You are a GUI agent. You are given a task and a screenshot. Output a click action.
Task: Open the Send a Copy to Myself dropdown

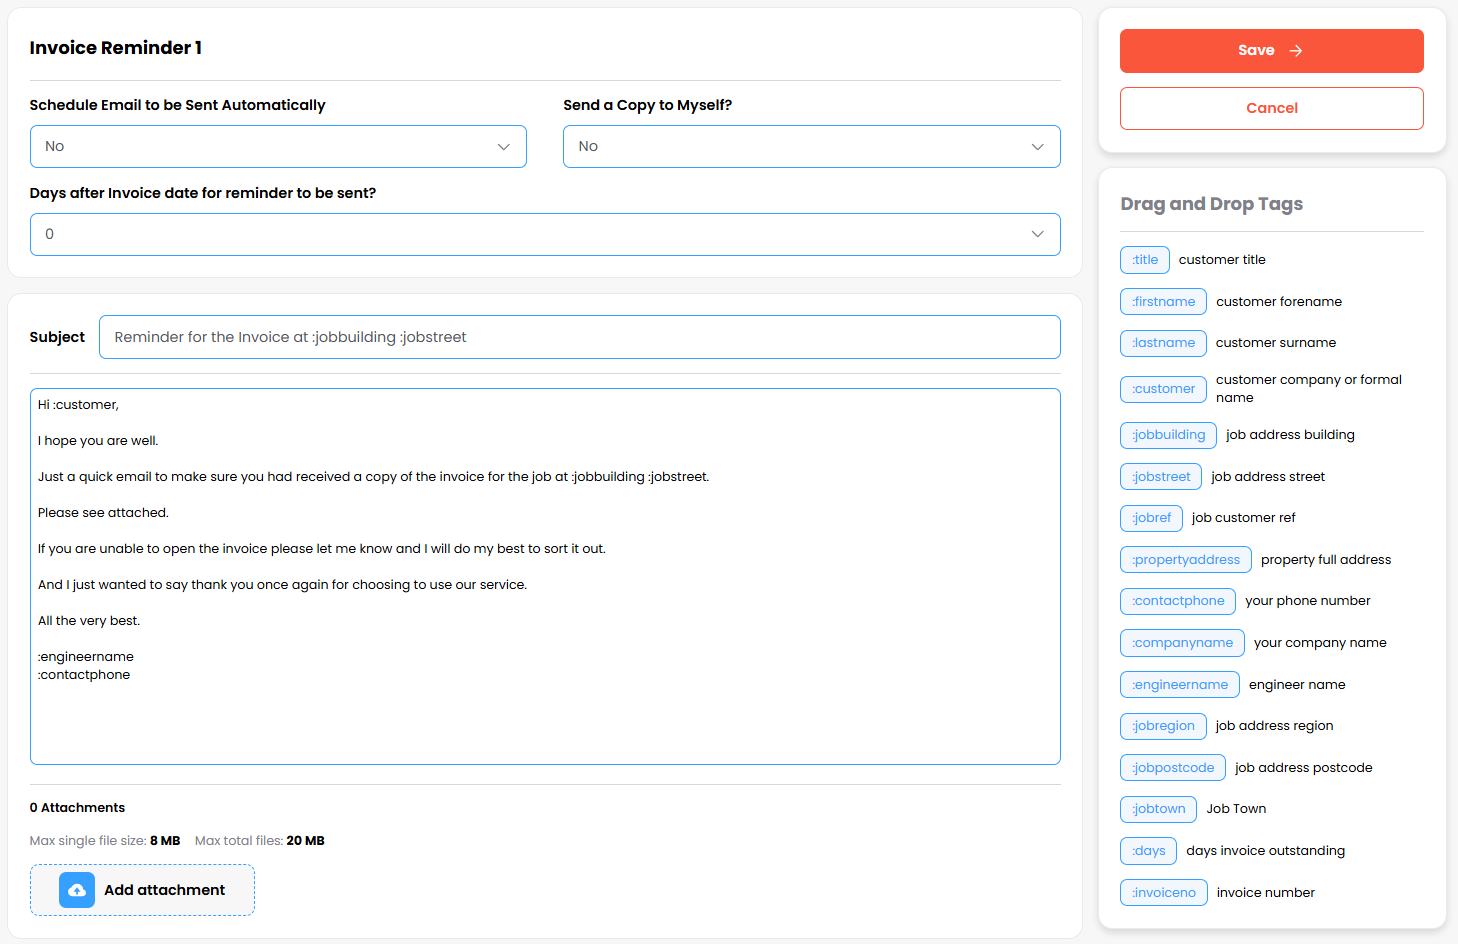(x=811, y=147)
